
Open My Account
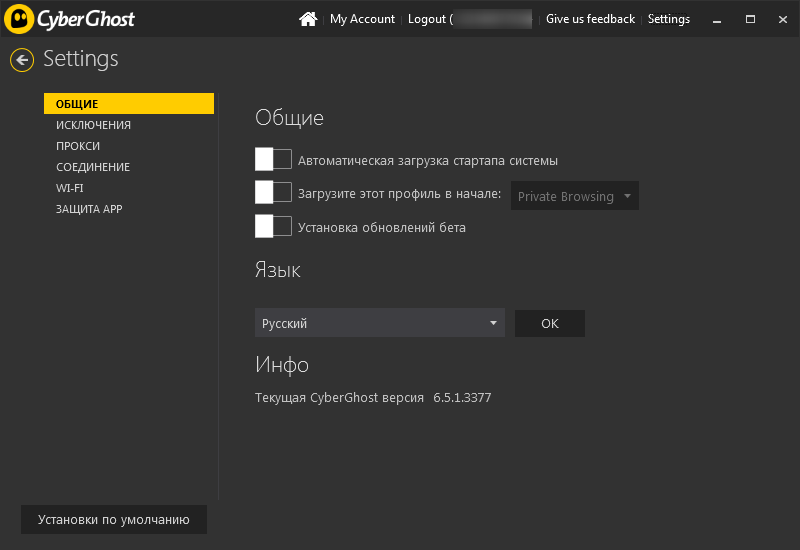[x=362, y=19]
